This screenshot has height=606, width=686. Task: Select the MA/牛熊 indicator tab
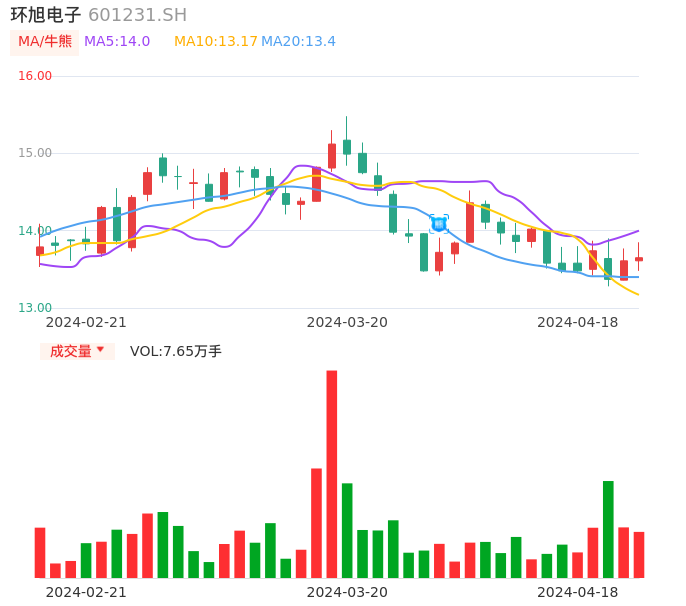[x=45, y=42]
